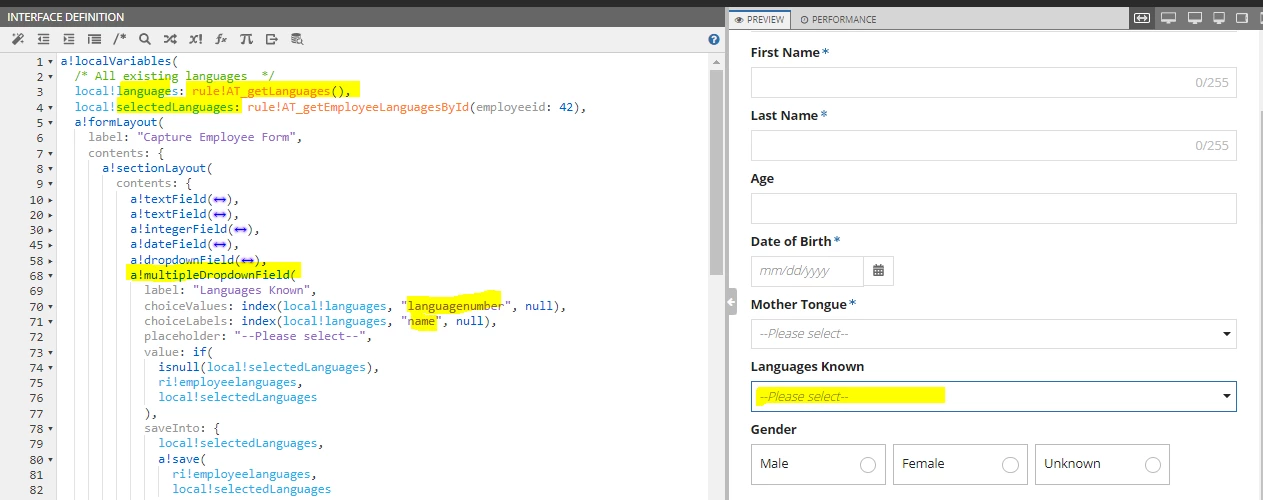
Task: Expand the folded a!textField at line 20
Action: [x=51, y=214]
